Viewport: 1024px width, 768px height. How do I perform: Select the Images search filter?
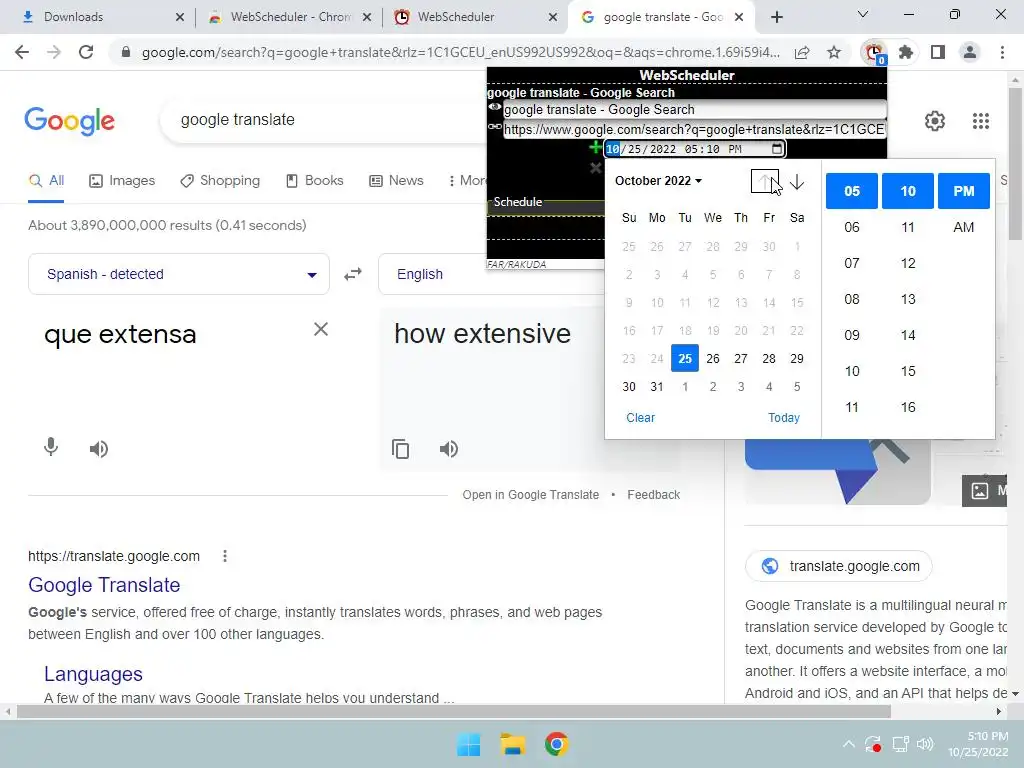(x=122, y=181)
